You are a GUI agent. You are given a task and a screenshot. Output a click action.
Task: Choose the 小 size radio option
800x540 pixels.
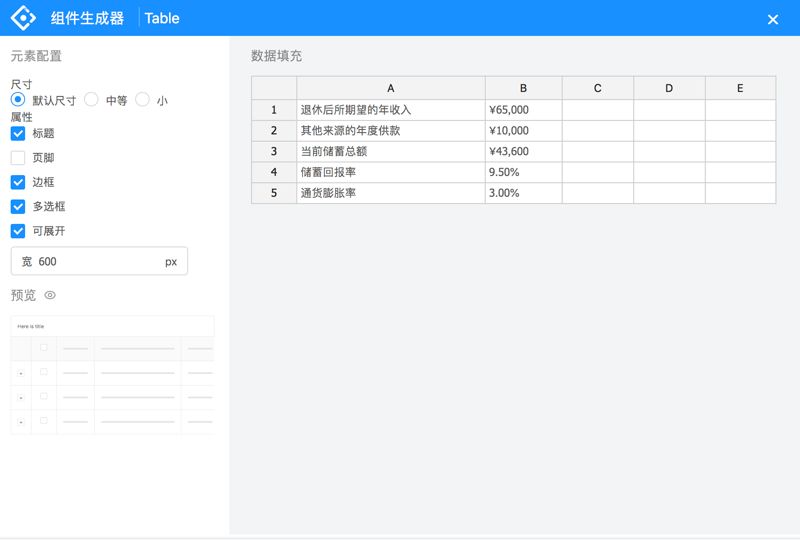[142, 100]
